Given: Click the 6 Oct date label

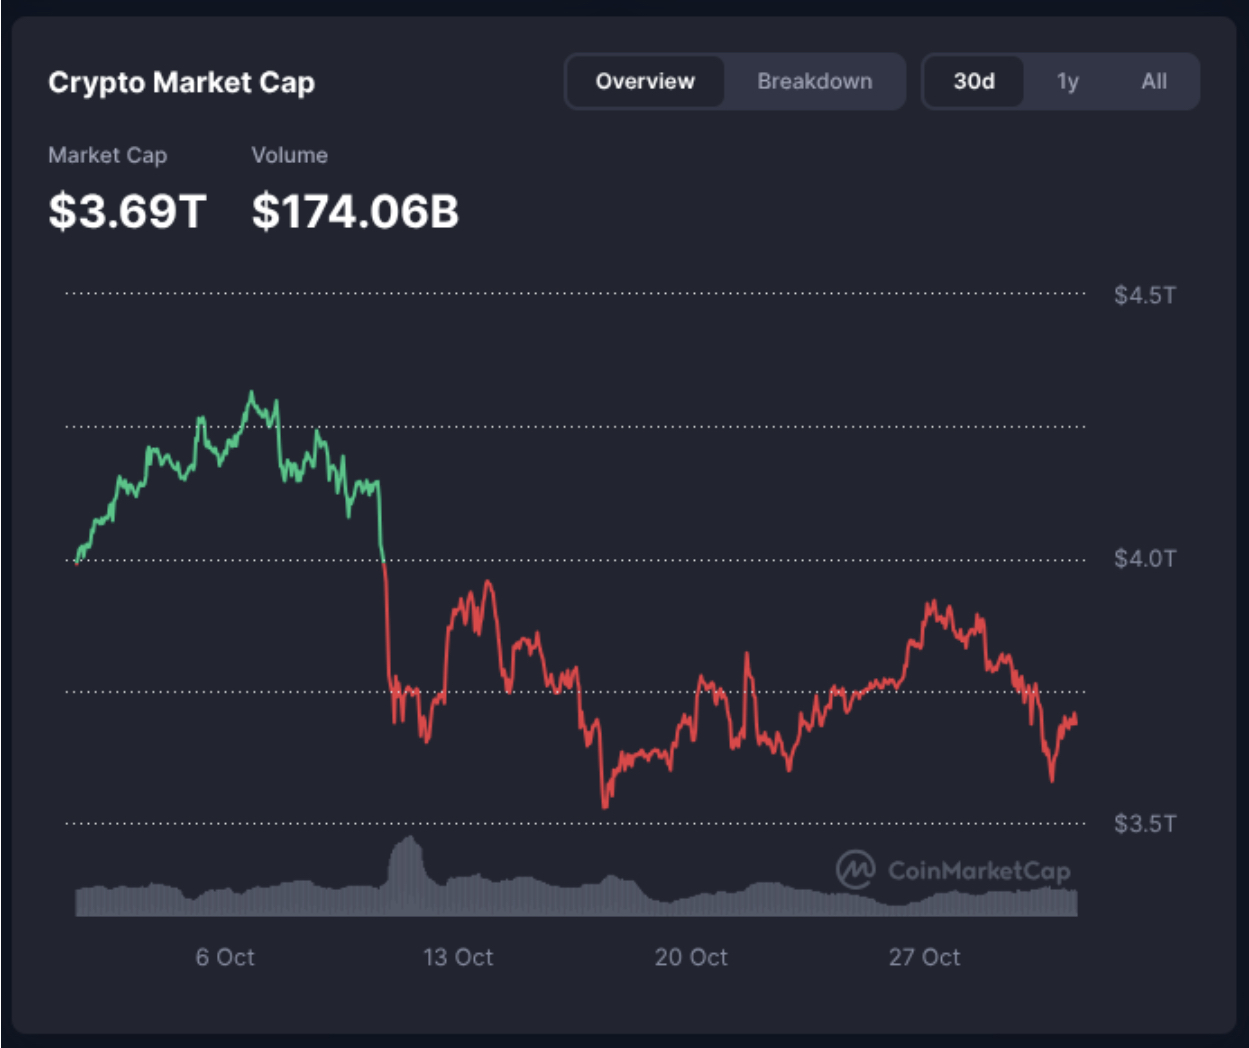Looking at the screenshot, I should [225, 957].
